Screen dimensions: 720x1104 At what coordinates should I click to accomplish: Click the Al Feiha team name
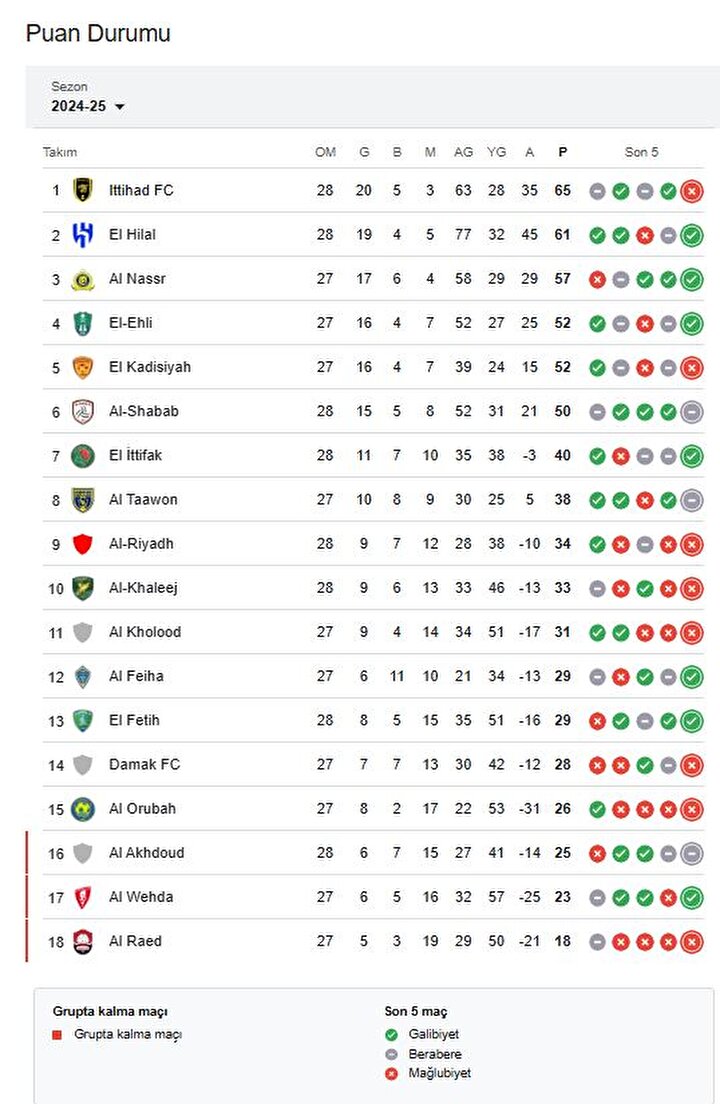point(136,676)
